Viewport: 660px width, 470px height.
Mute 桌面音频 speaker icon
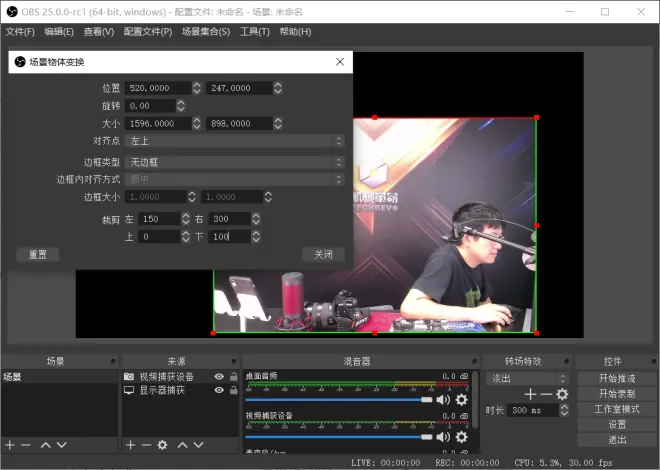point(443,400)
